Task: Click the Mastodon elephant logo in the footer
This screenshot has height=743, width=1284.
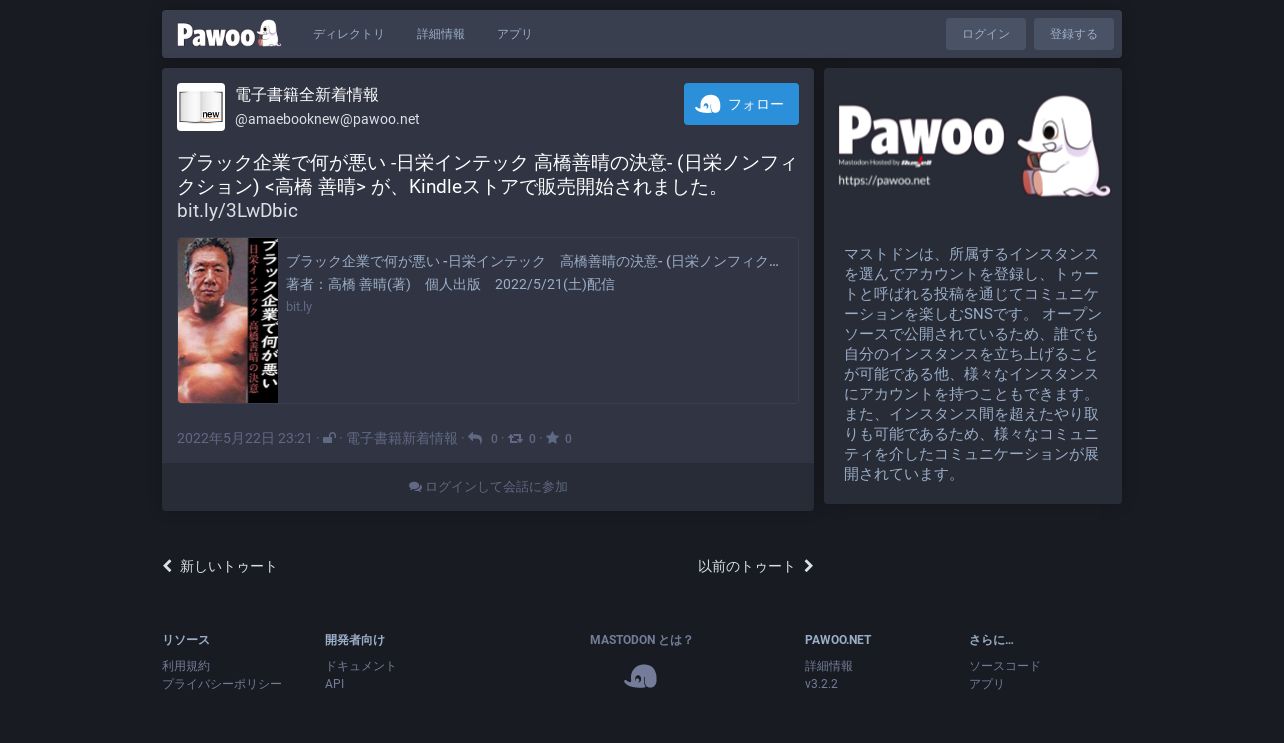Action: coord(641,677)
